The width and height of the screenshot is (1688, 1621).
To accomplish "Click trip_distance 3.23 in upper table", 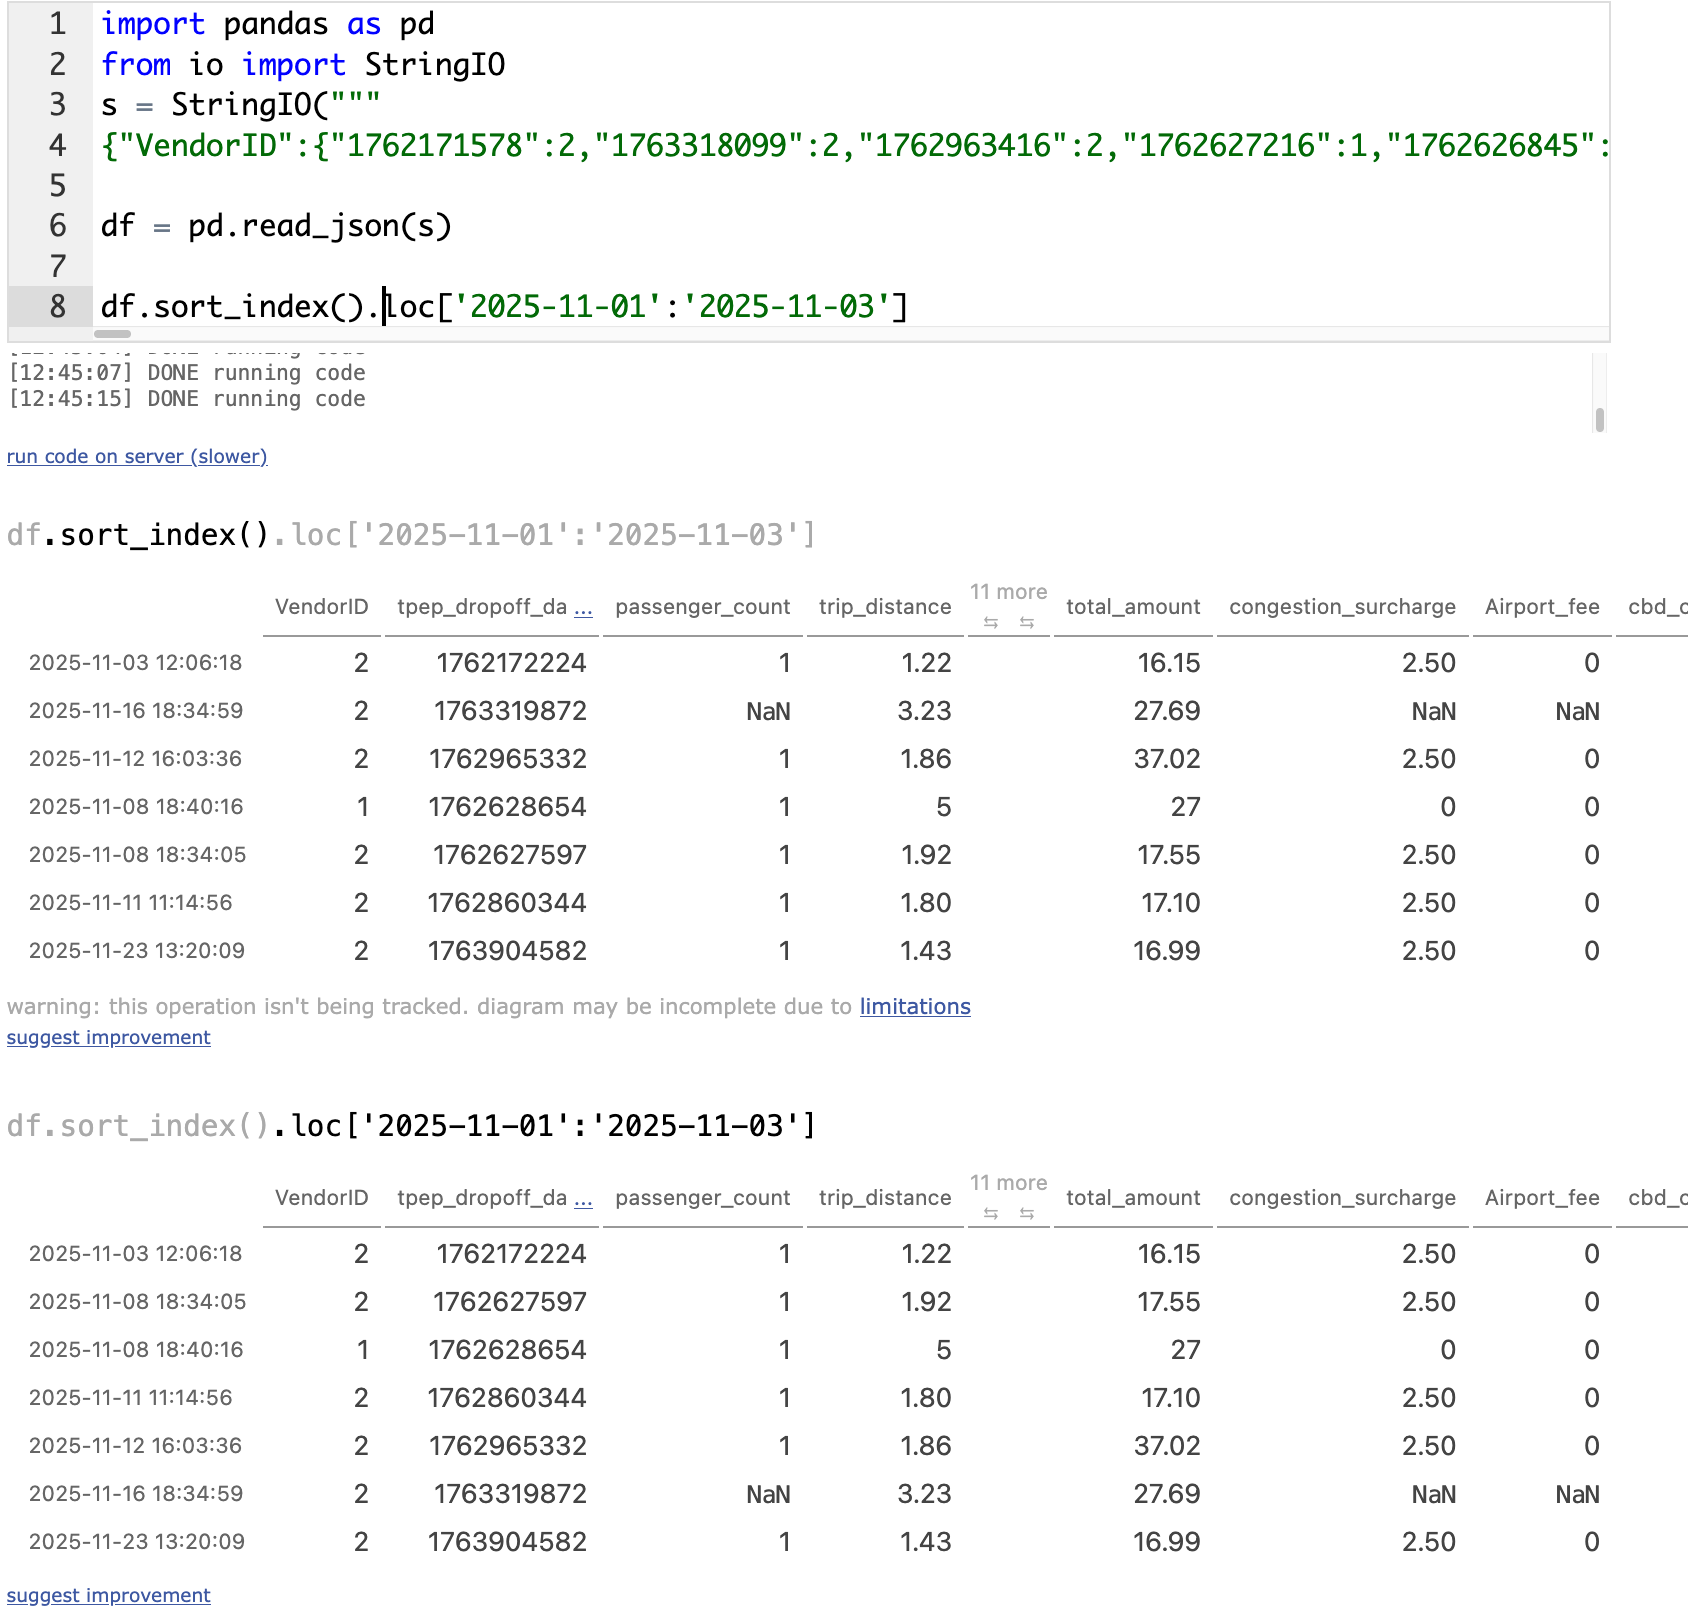I will coord(924,711).
